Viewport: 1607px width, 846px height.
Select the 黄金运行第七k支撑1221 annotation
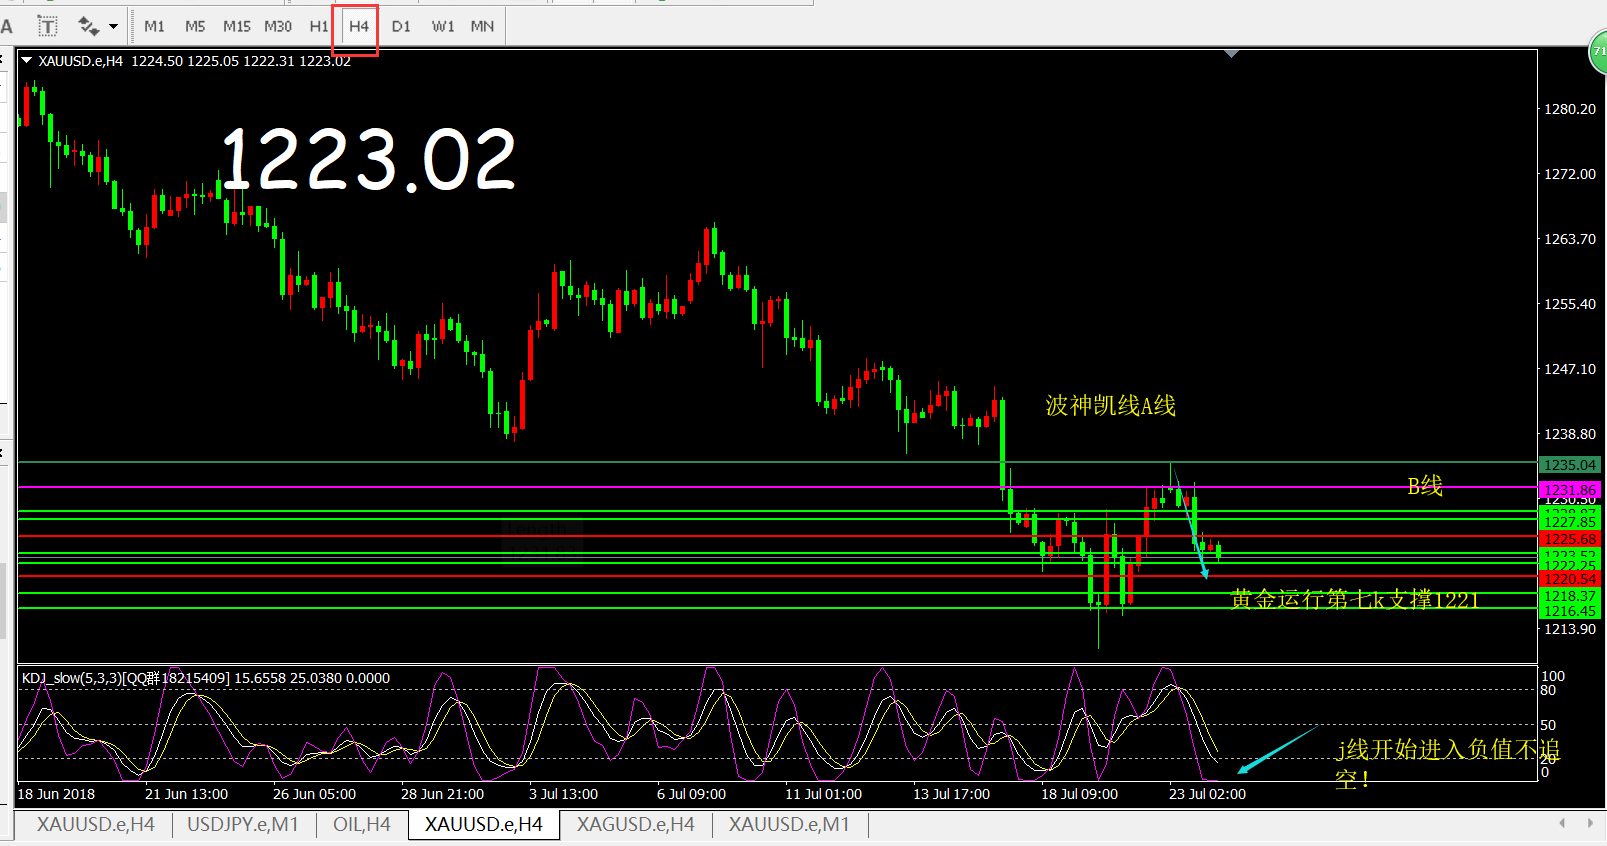point(1355,599)
